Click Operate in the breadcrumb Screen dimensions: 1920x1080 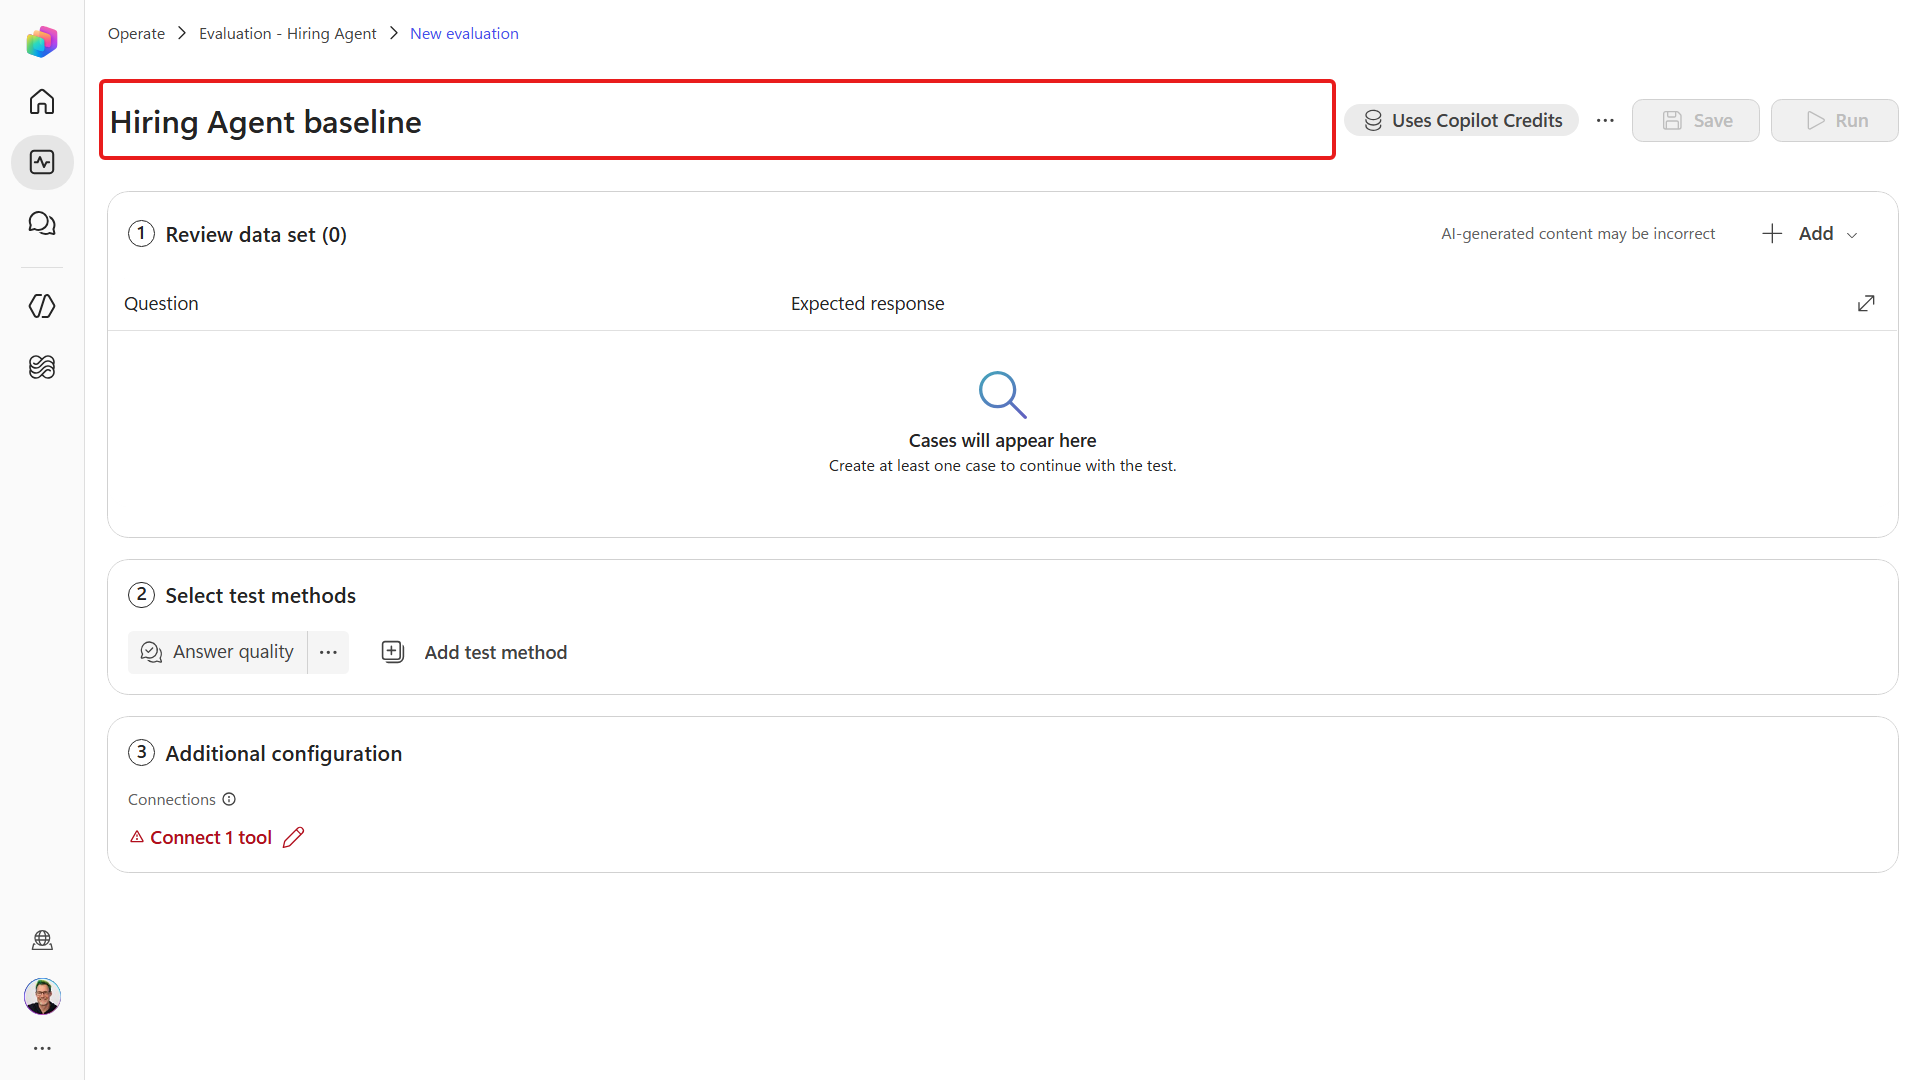[136, 34]
